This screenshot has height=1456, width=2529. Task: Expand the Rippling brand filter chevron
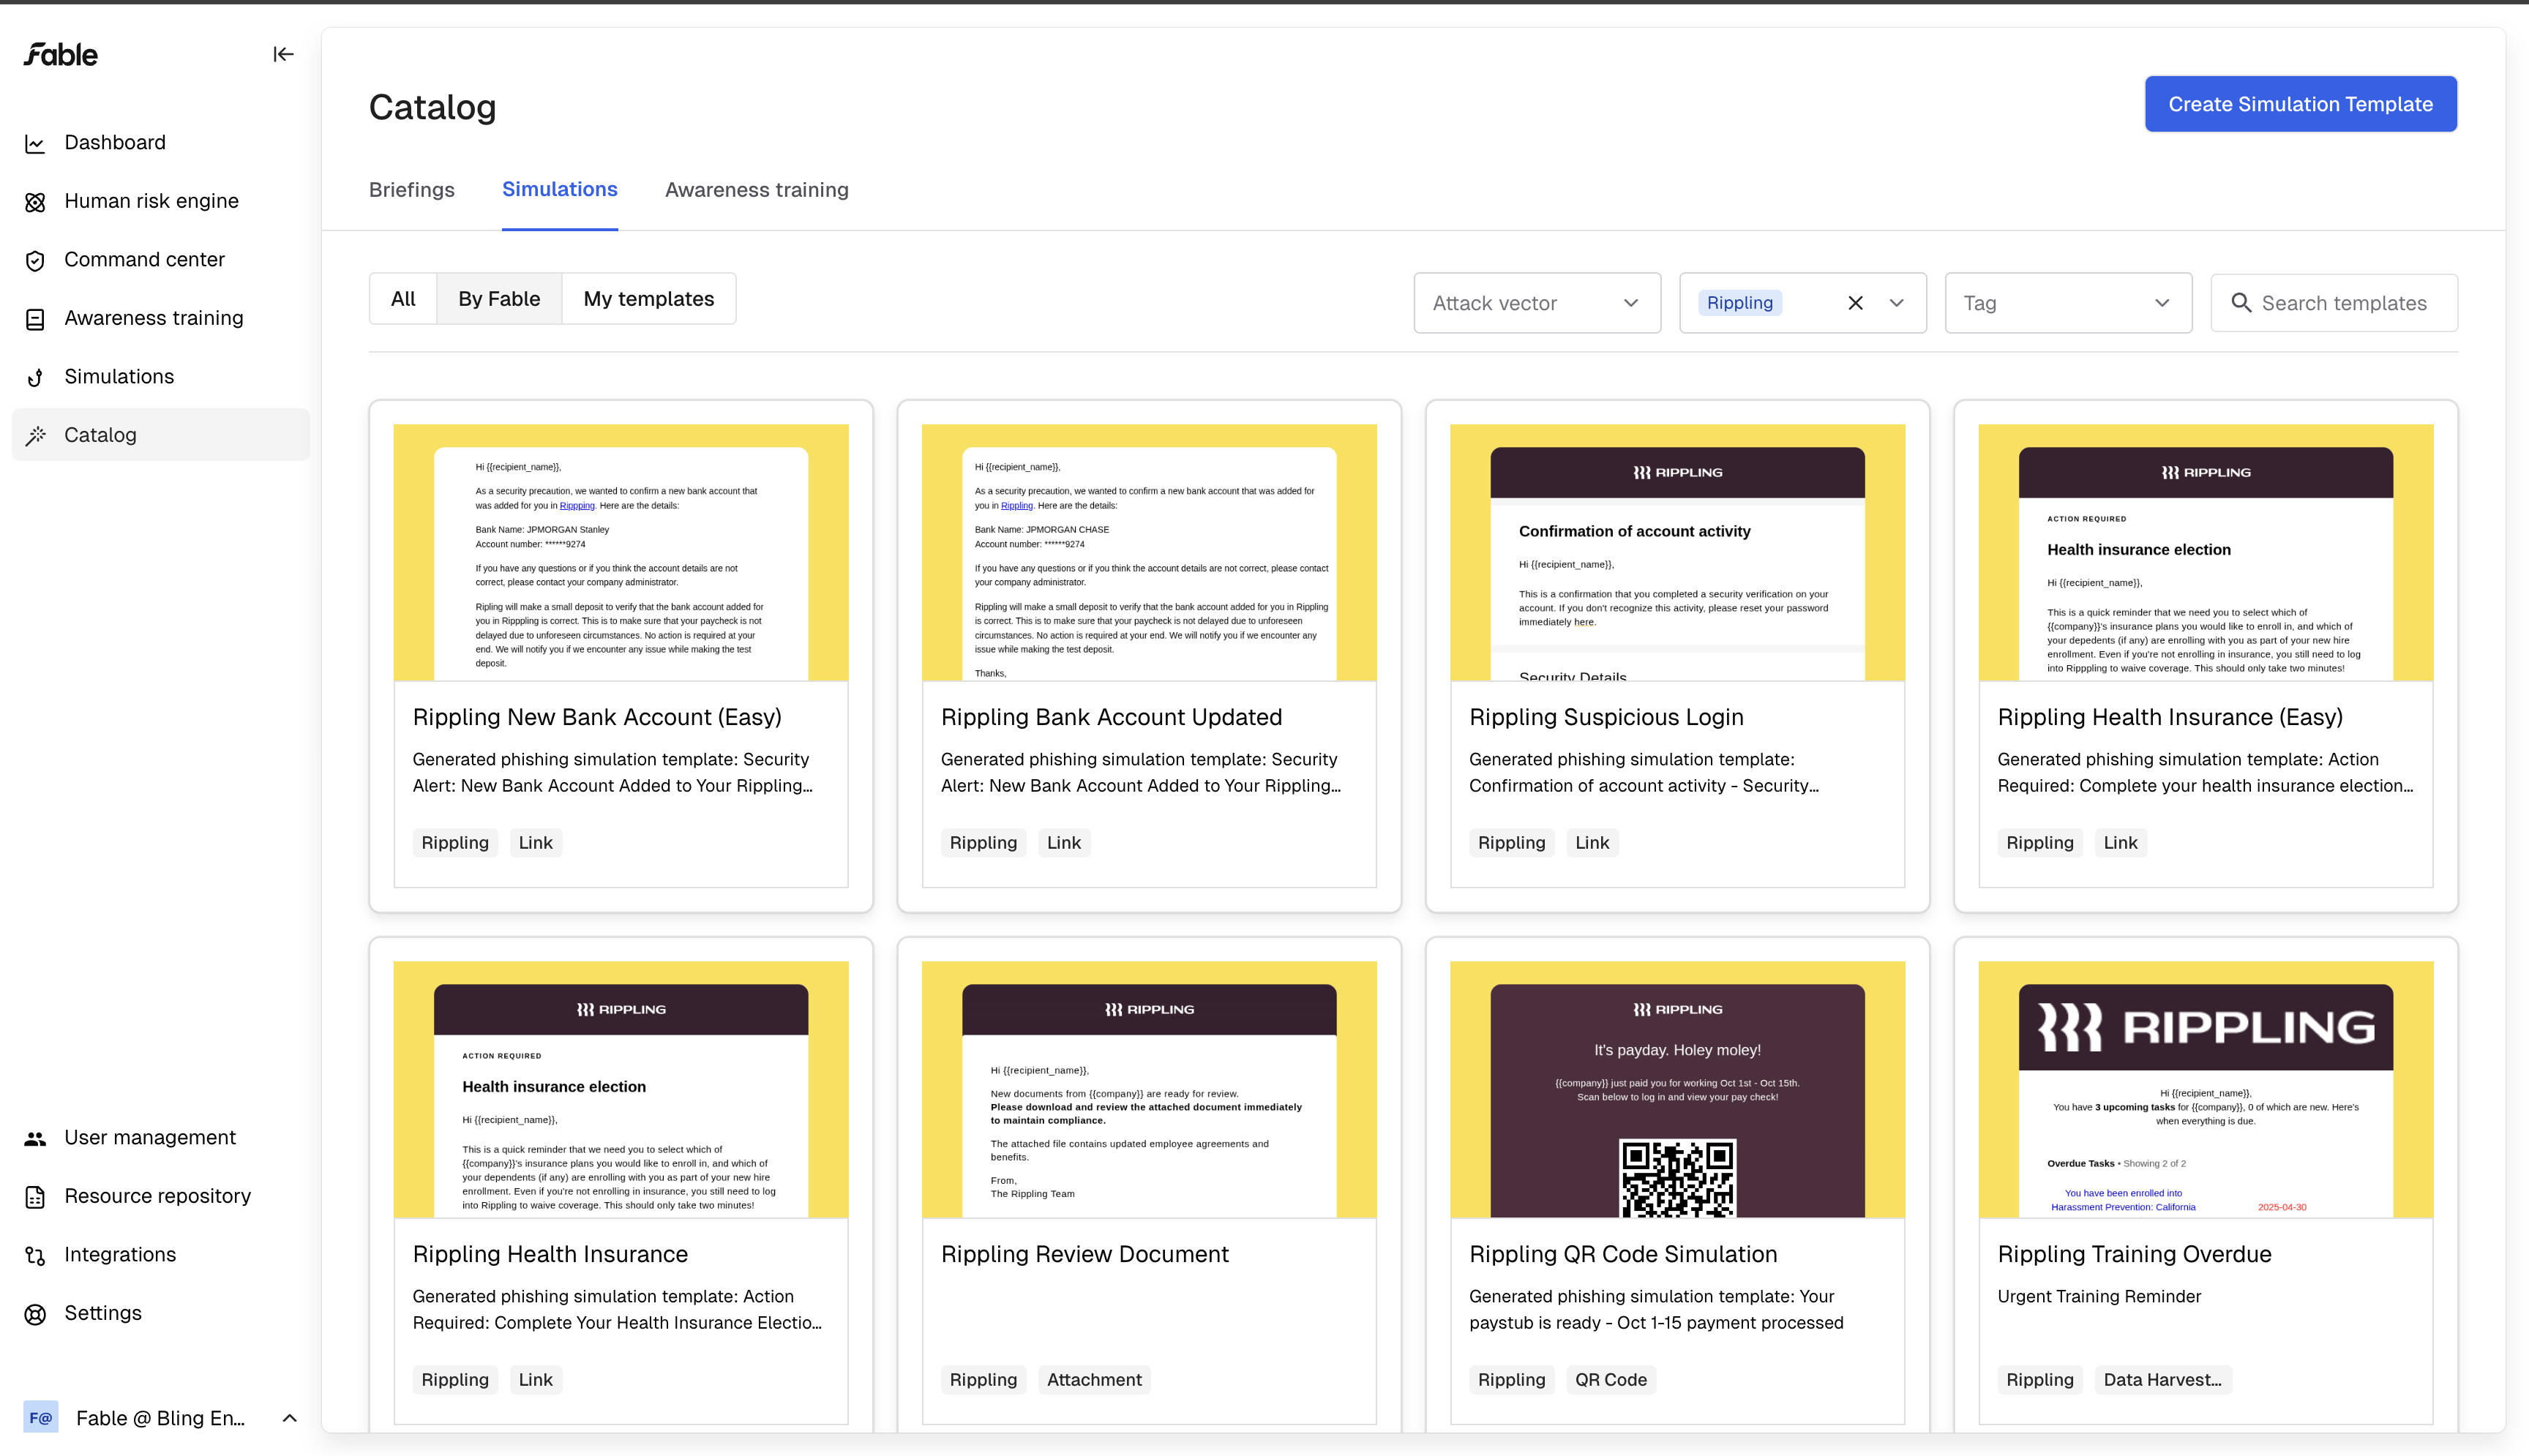pyautogui.click(x=1896, y=303)
